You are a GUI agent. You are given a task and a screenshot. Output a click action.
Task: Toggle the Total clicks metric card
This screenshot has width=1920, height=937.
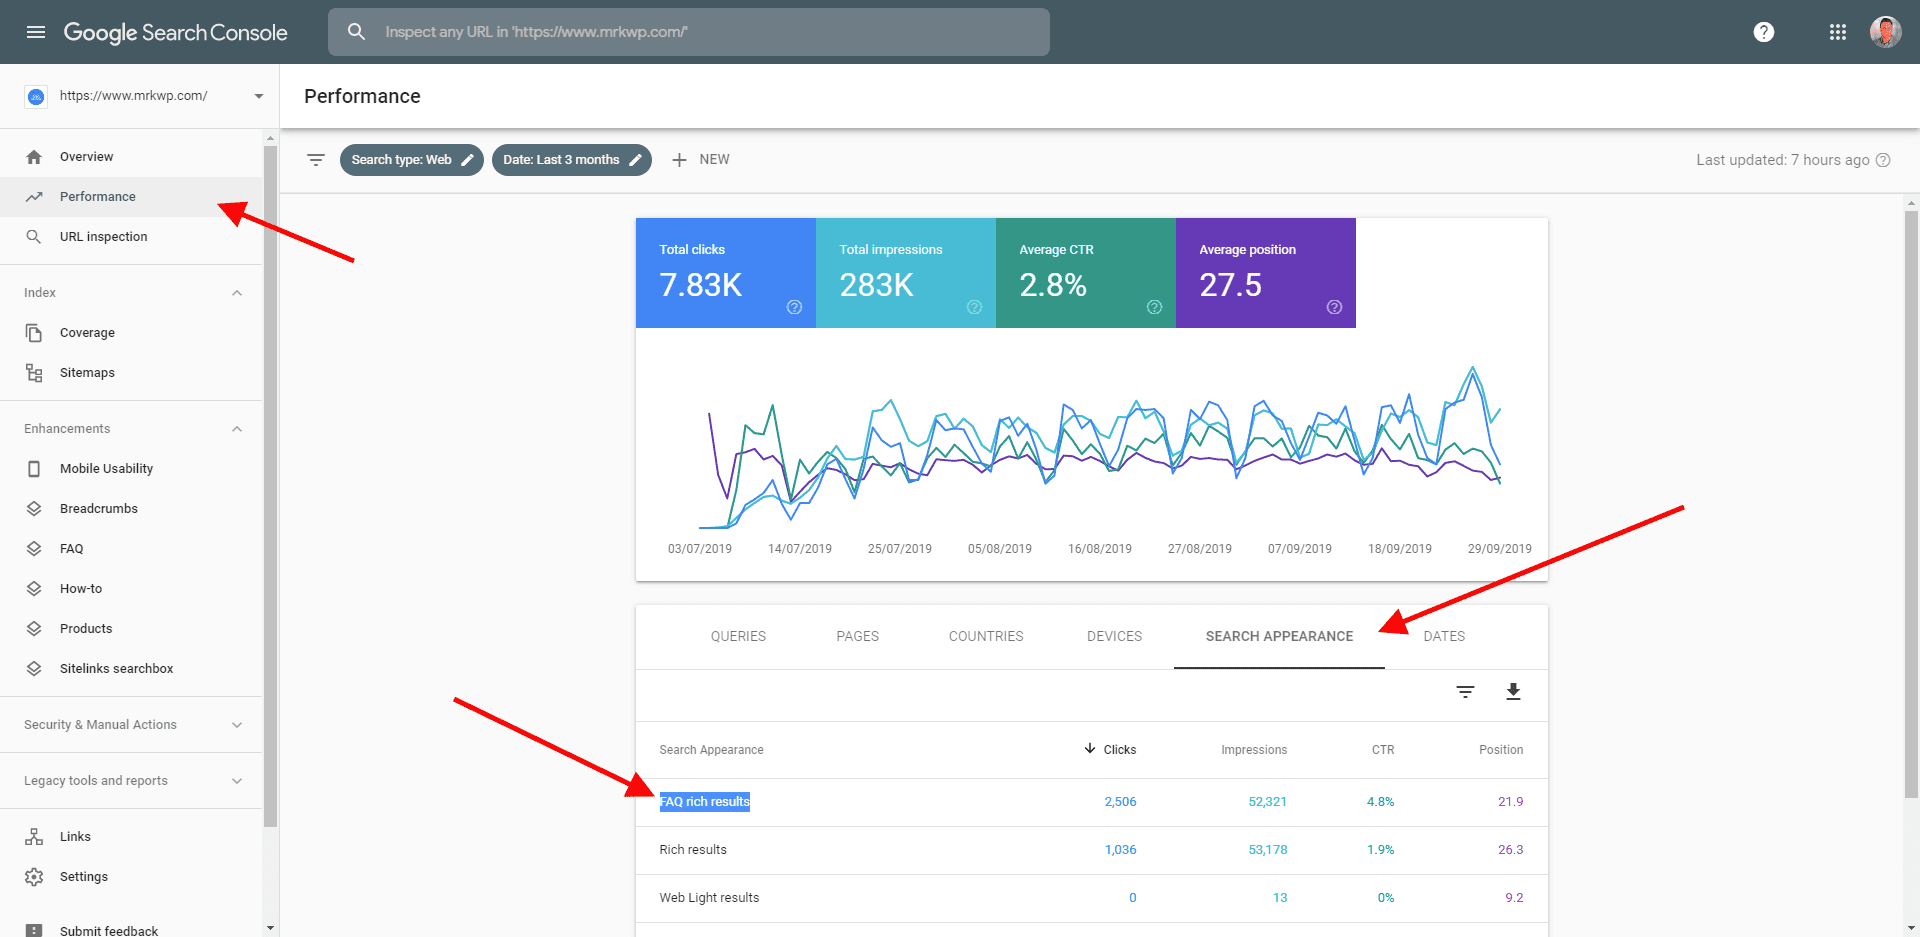pyautogui.click(x=726, y=273)
